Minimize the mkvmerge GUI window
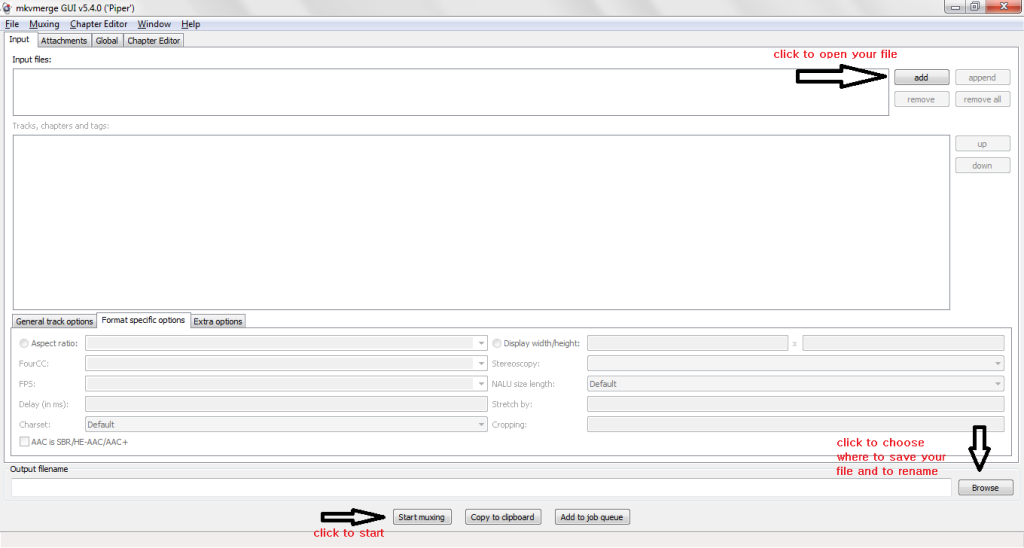 [x=955, y=7]
